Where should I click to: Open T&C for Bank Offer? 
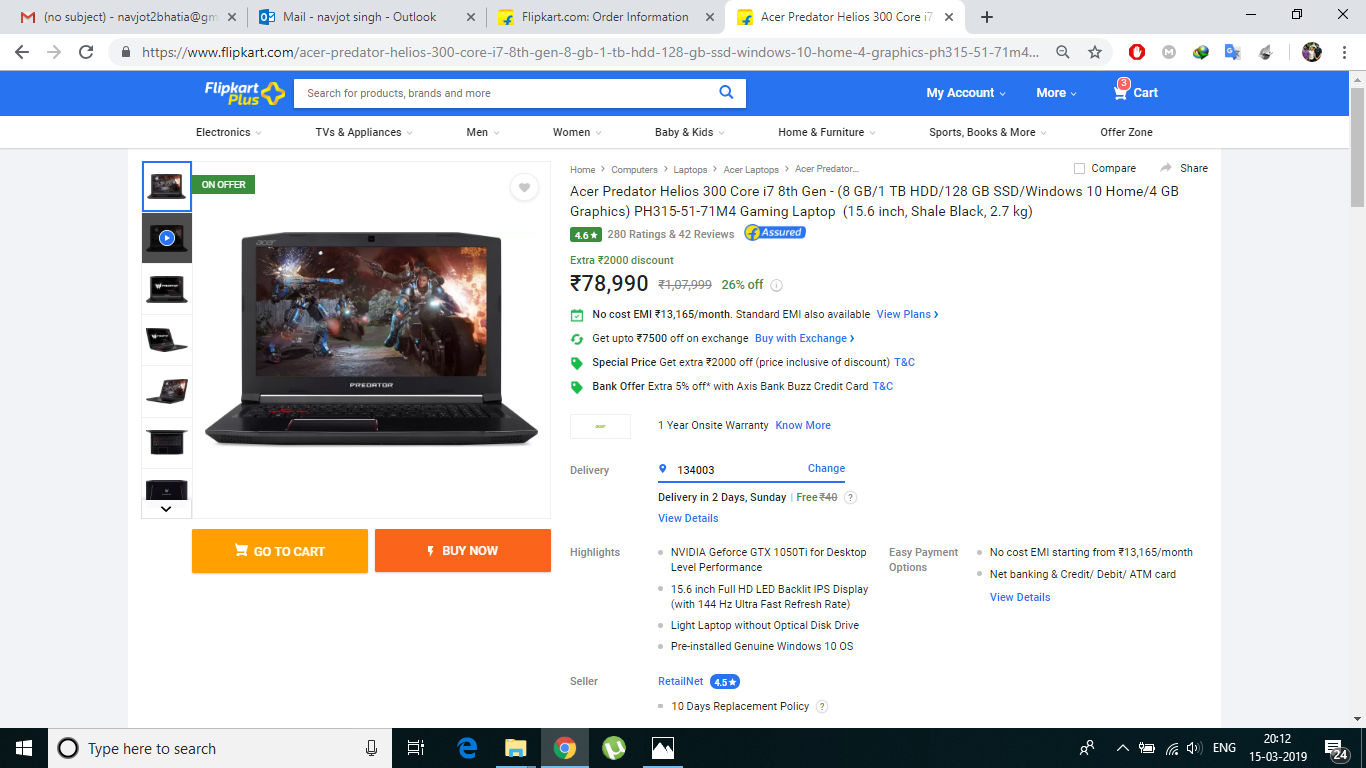883,386
